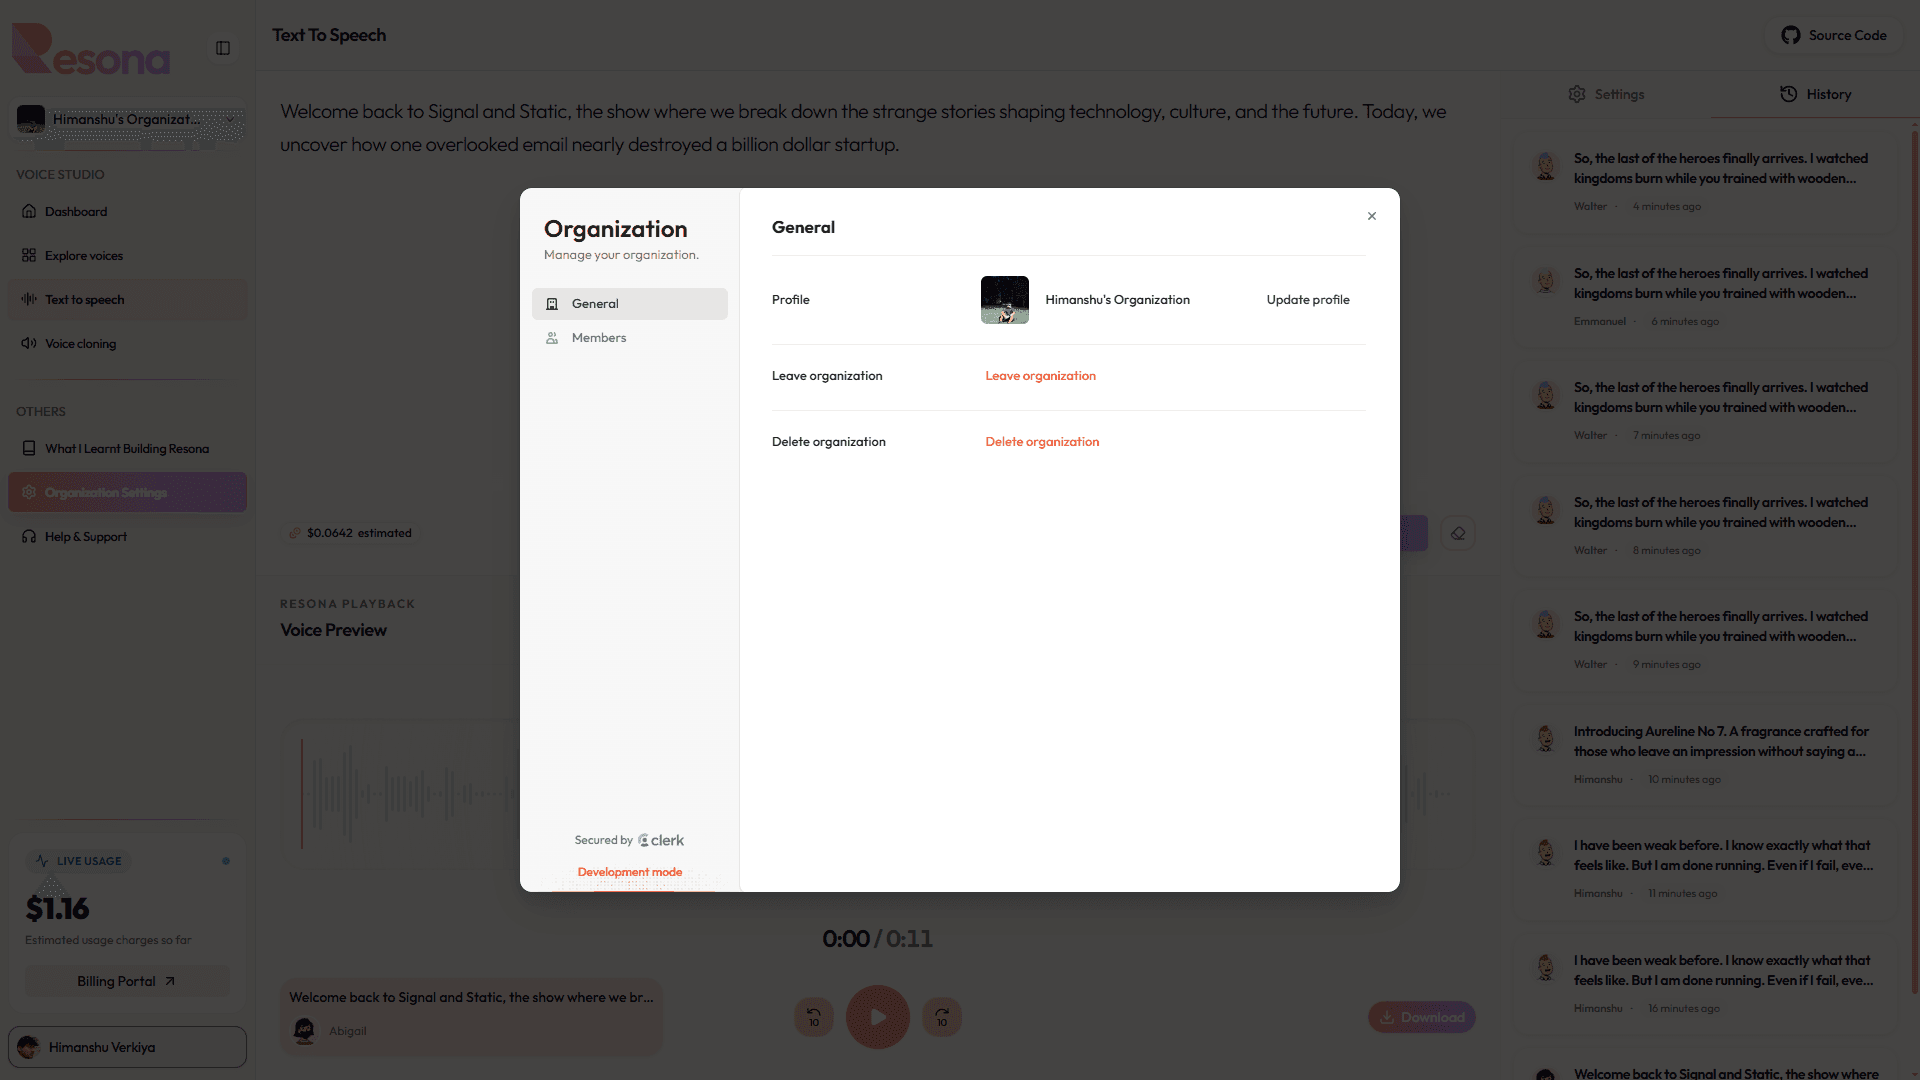Viewport: 1920px width, 1080px height.
Task: Click the Resona logo
Action: [x=91, y=49]
